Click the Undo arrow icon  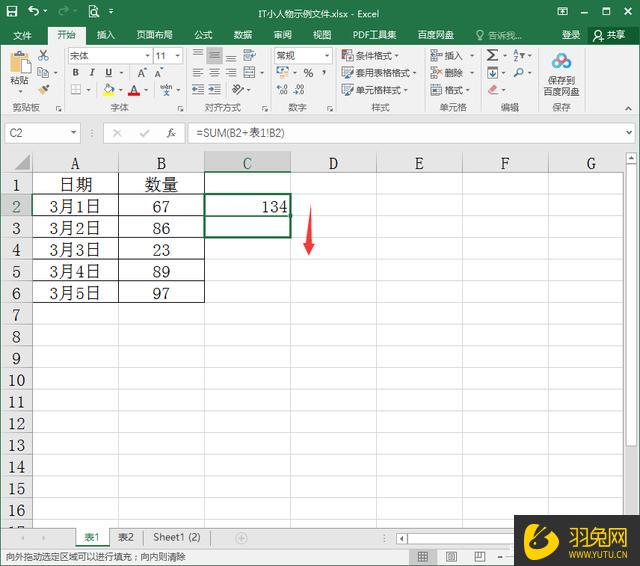(34, 11)
